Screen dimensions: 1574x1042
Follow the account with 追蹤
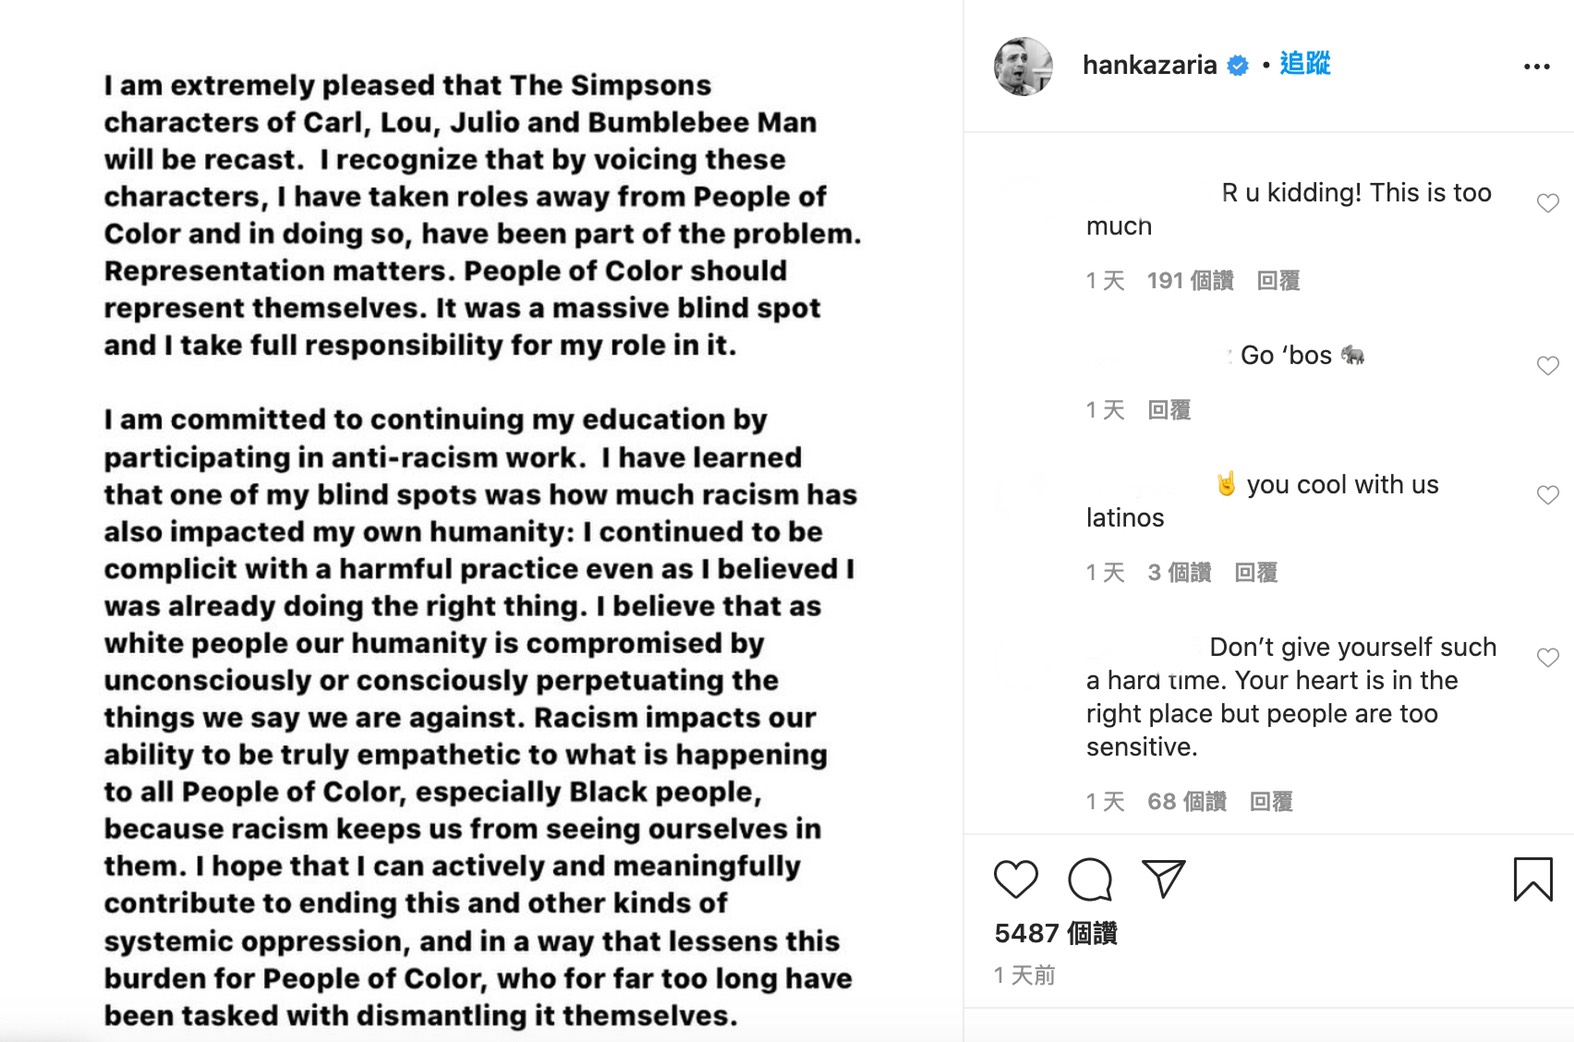point(1305,64)
